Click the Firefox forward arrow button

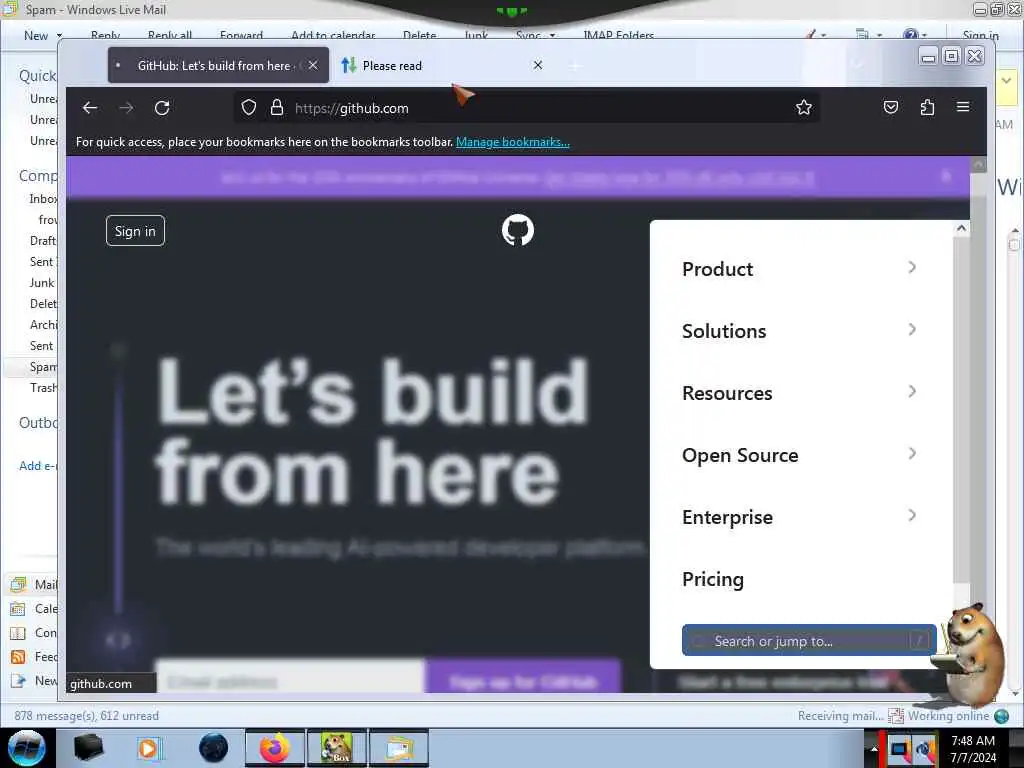tap(126, 108)
